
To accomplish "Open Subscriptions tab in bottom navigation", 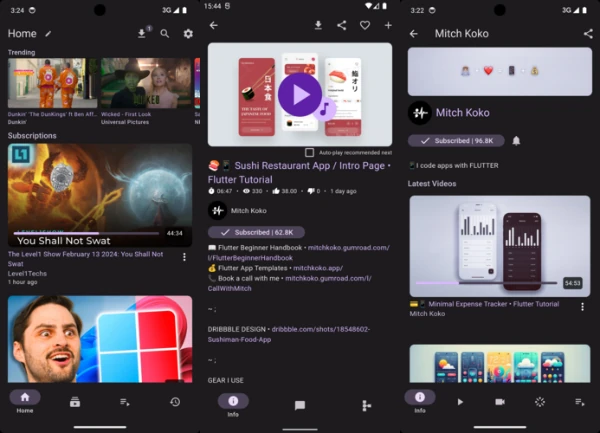I will [x=75, y=402].
